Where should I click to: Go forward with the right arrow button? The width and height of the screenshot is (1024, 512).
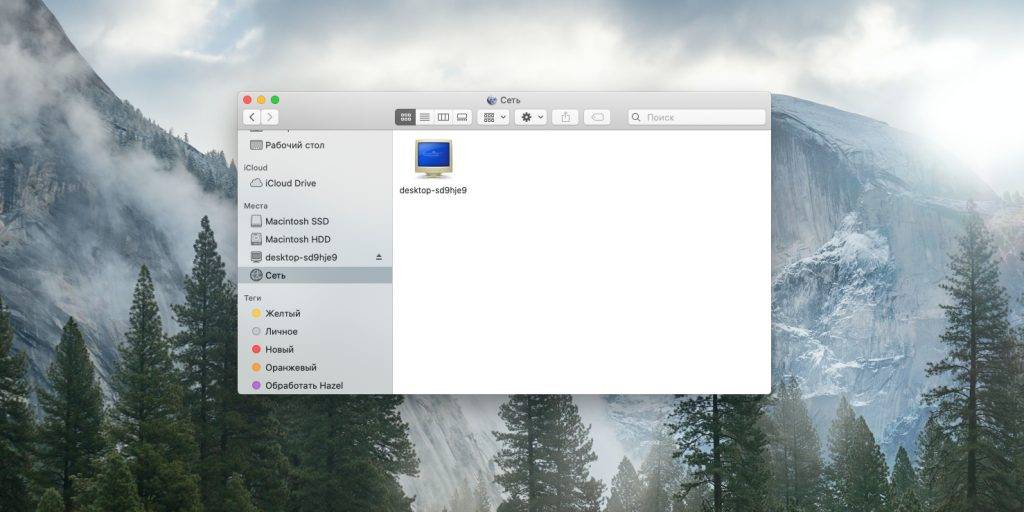(x=270, y=117)
